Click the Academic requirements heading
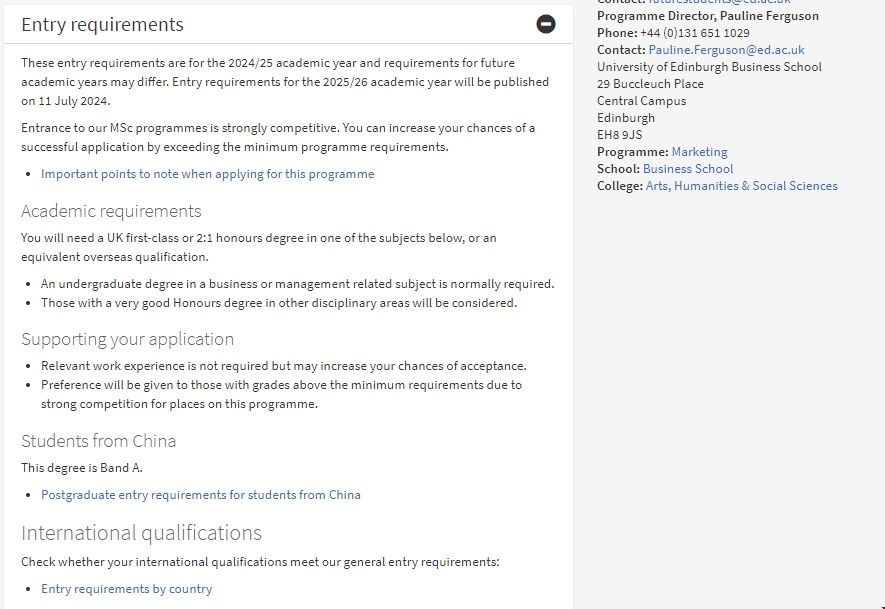The image size is (885, 609). click(110, 211)
